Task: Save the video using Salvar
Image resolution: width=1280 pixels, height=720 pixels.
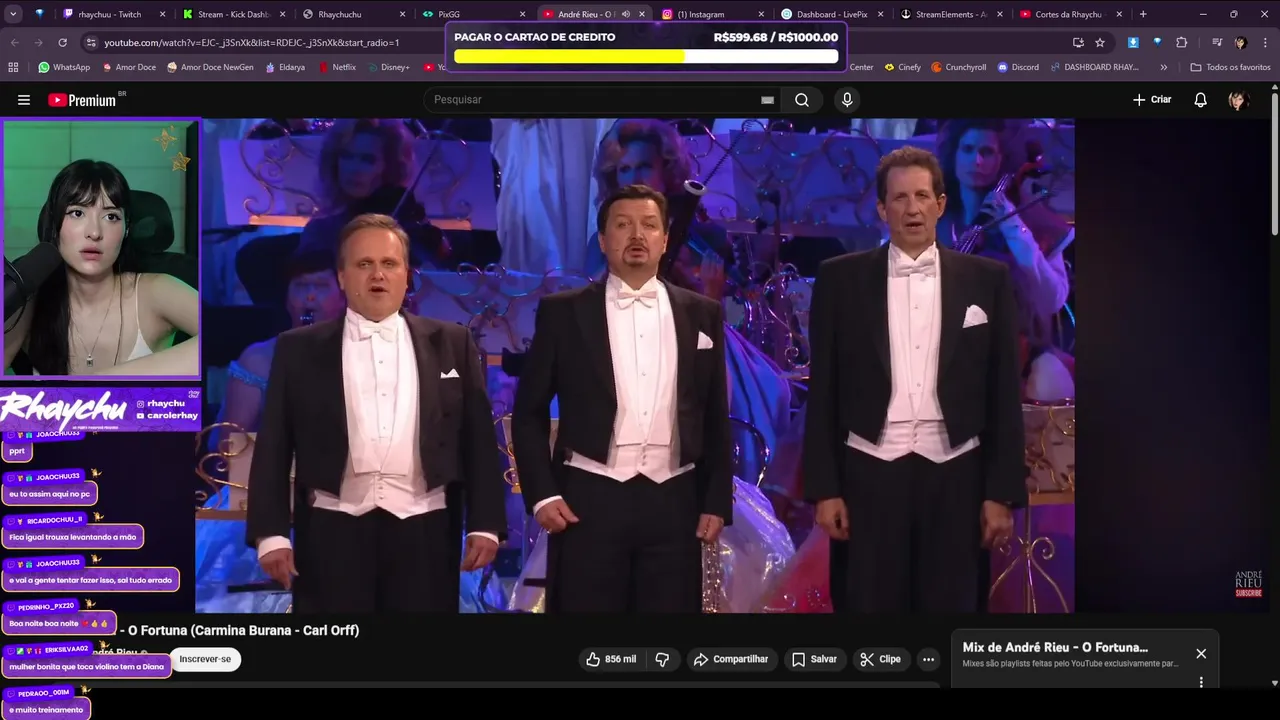Action: tap(814, 659)
